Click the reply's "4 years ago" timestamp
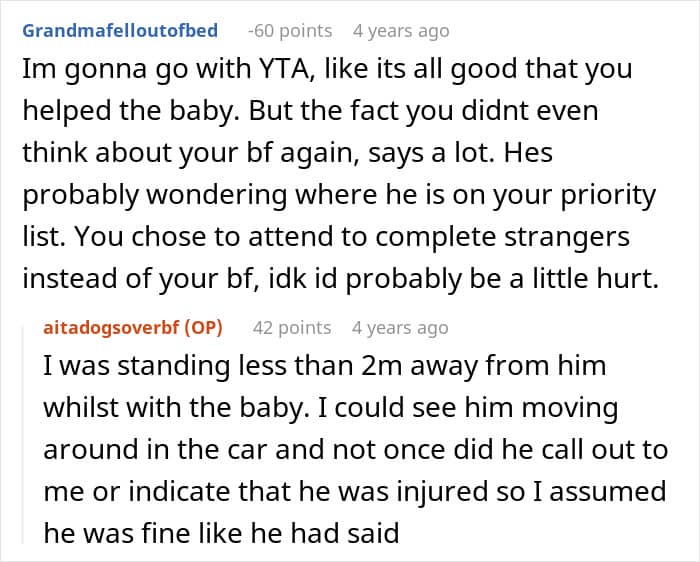The width and height of the screenshot is (700, 562). pos(400,327)
